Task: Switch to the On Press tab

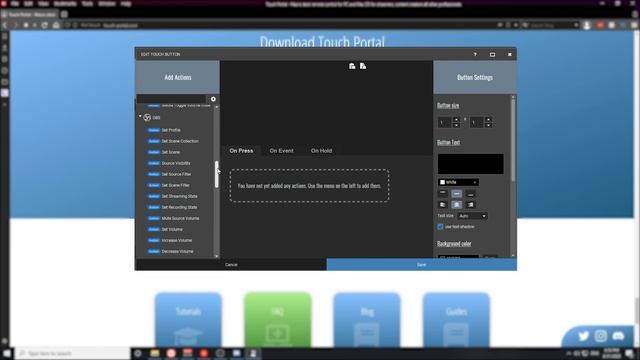Action: click(241, 151)
